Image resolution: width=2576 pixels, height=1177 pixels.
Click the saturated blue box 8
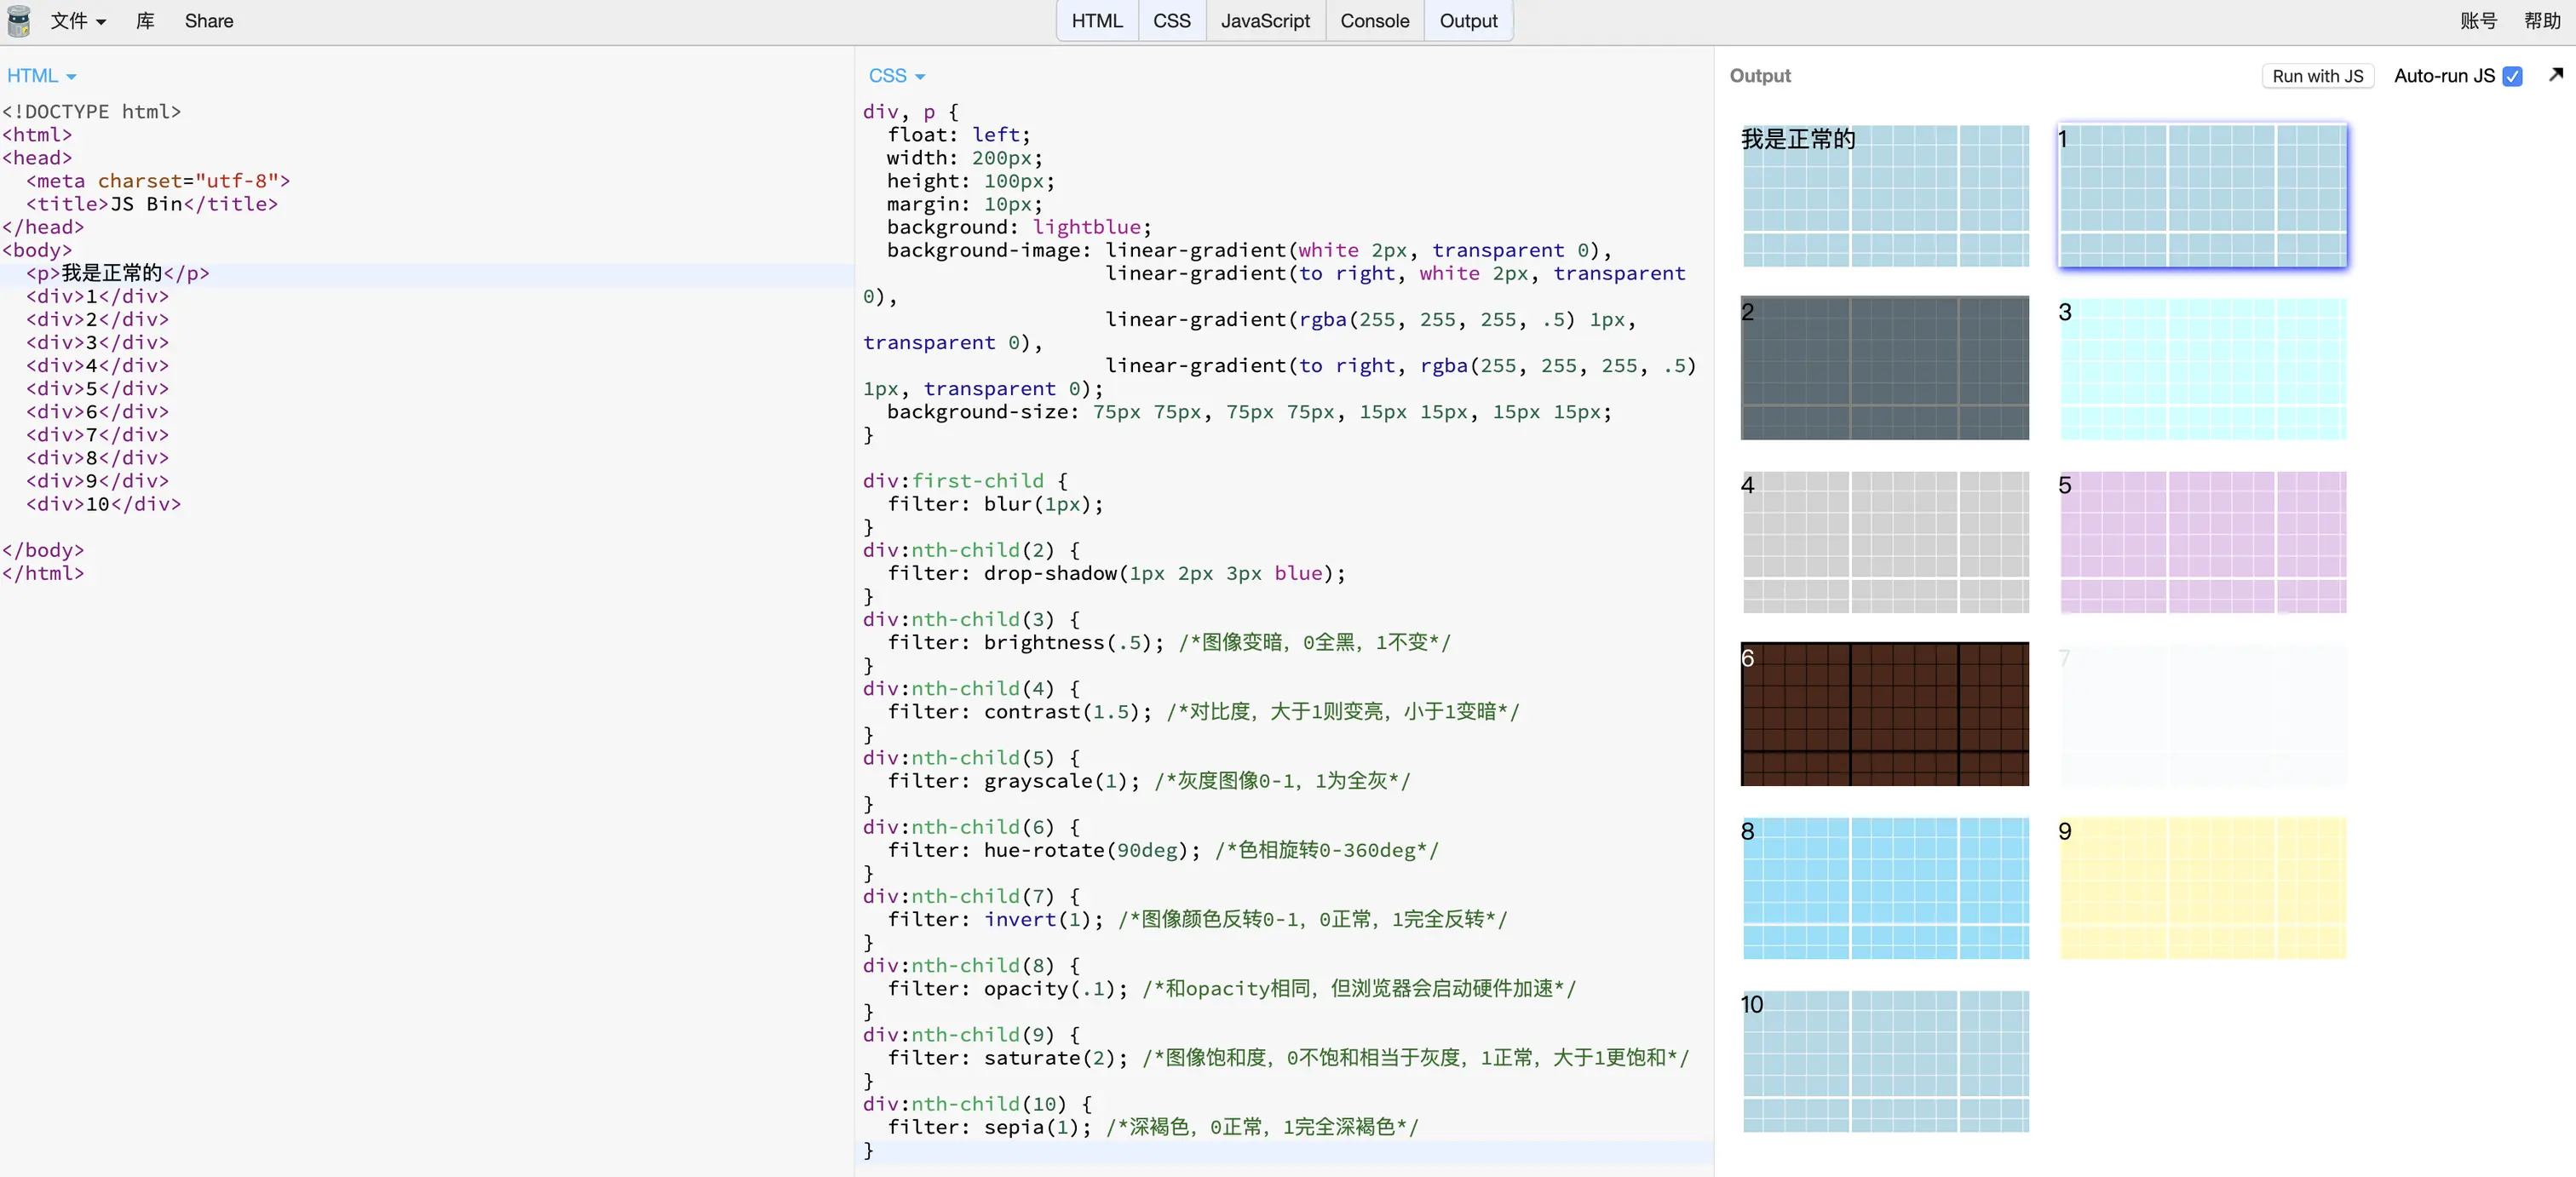click(x=1884, y=888)
